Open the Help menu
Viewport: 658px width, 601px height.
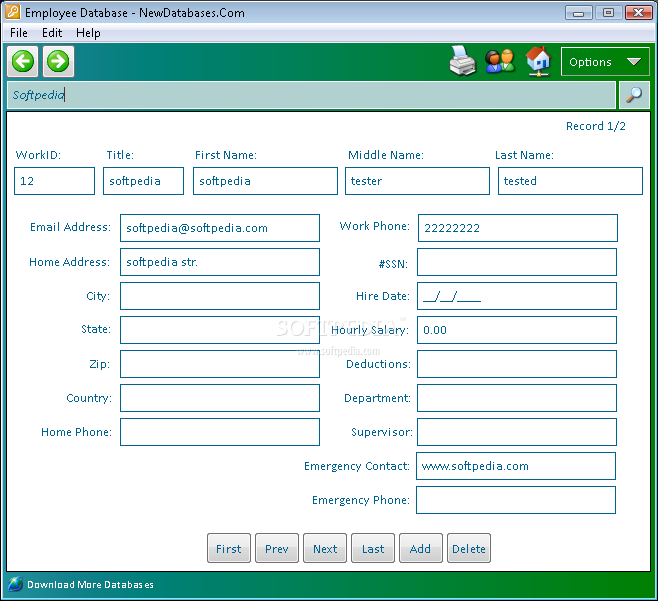[88, 33]
